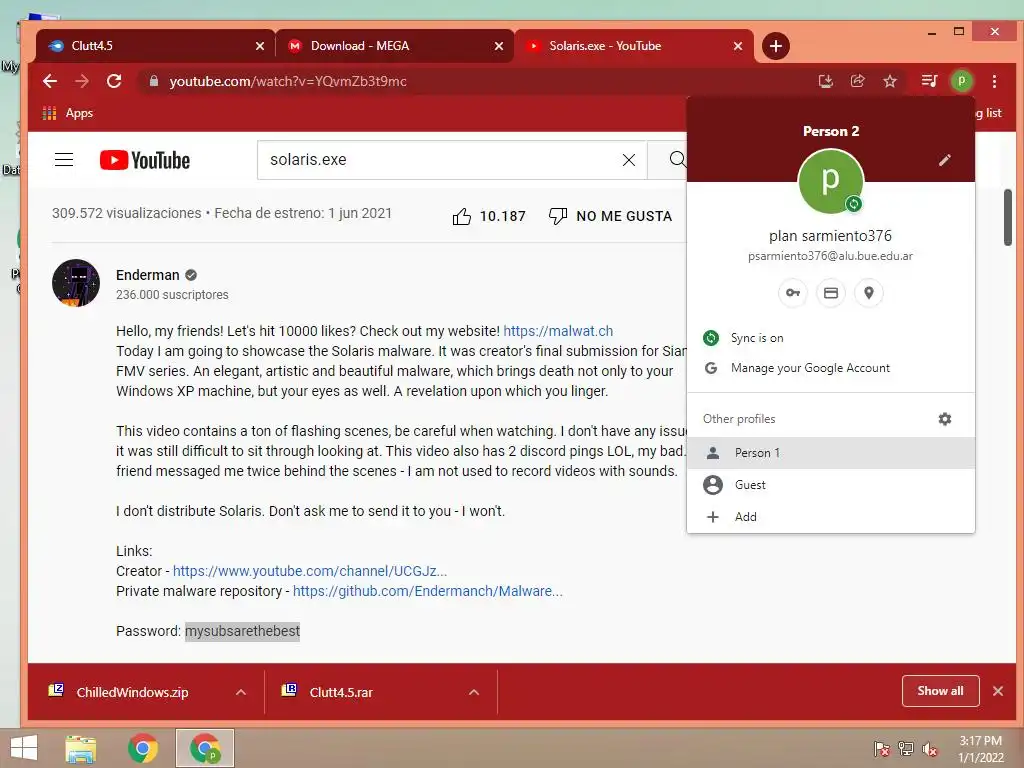Close the Clutt4.5 tab
The height and width of the screenshot is (768, 1024).
pos(260,46)
